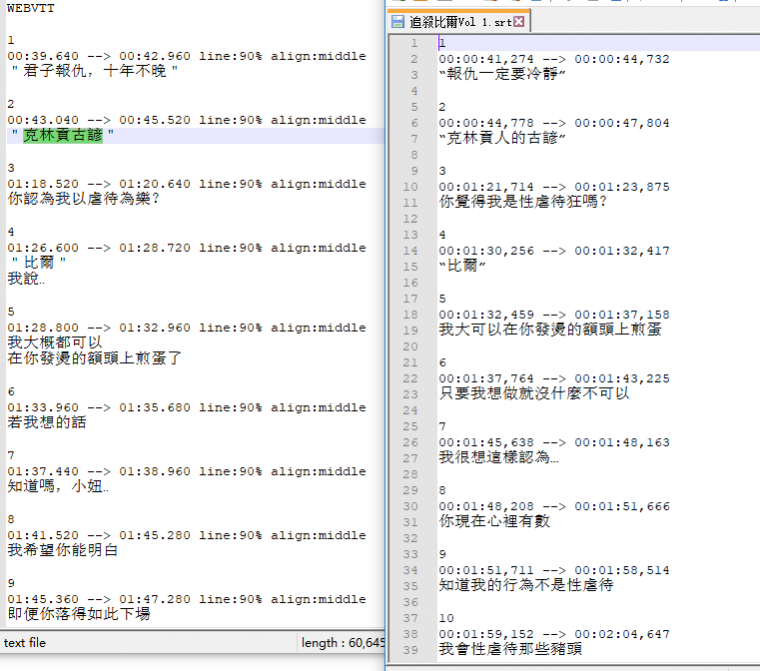Click the srt line 你現在心裡有數
The image size is (760, 671).
tap(494, 521)
